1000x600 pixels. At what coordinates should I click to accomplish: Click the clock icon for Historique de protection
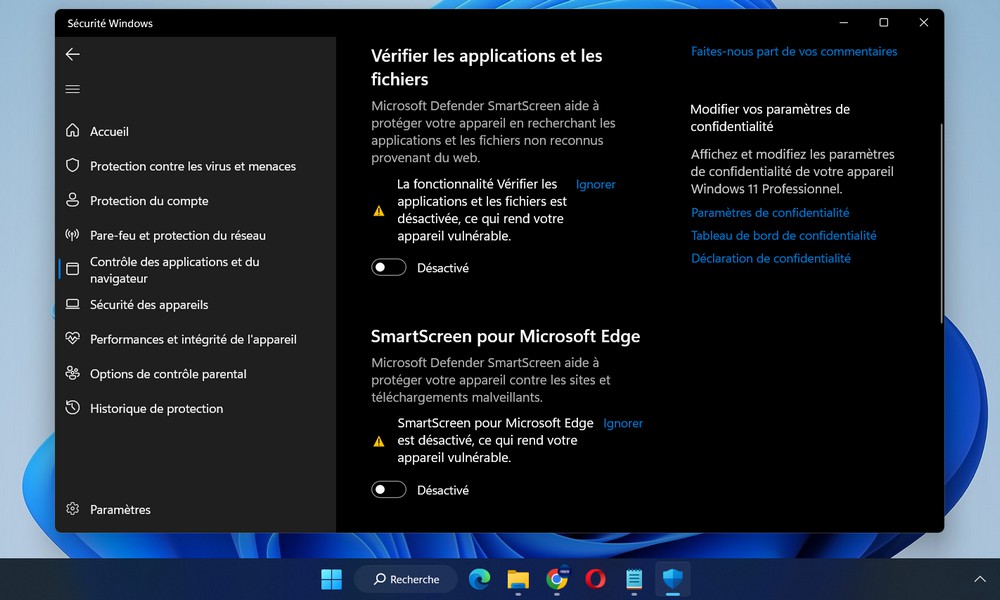point(73,407)
